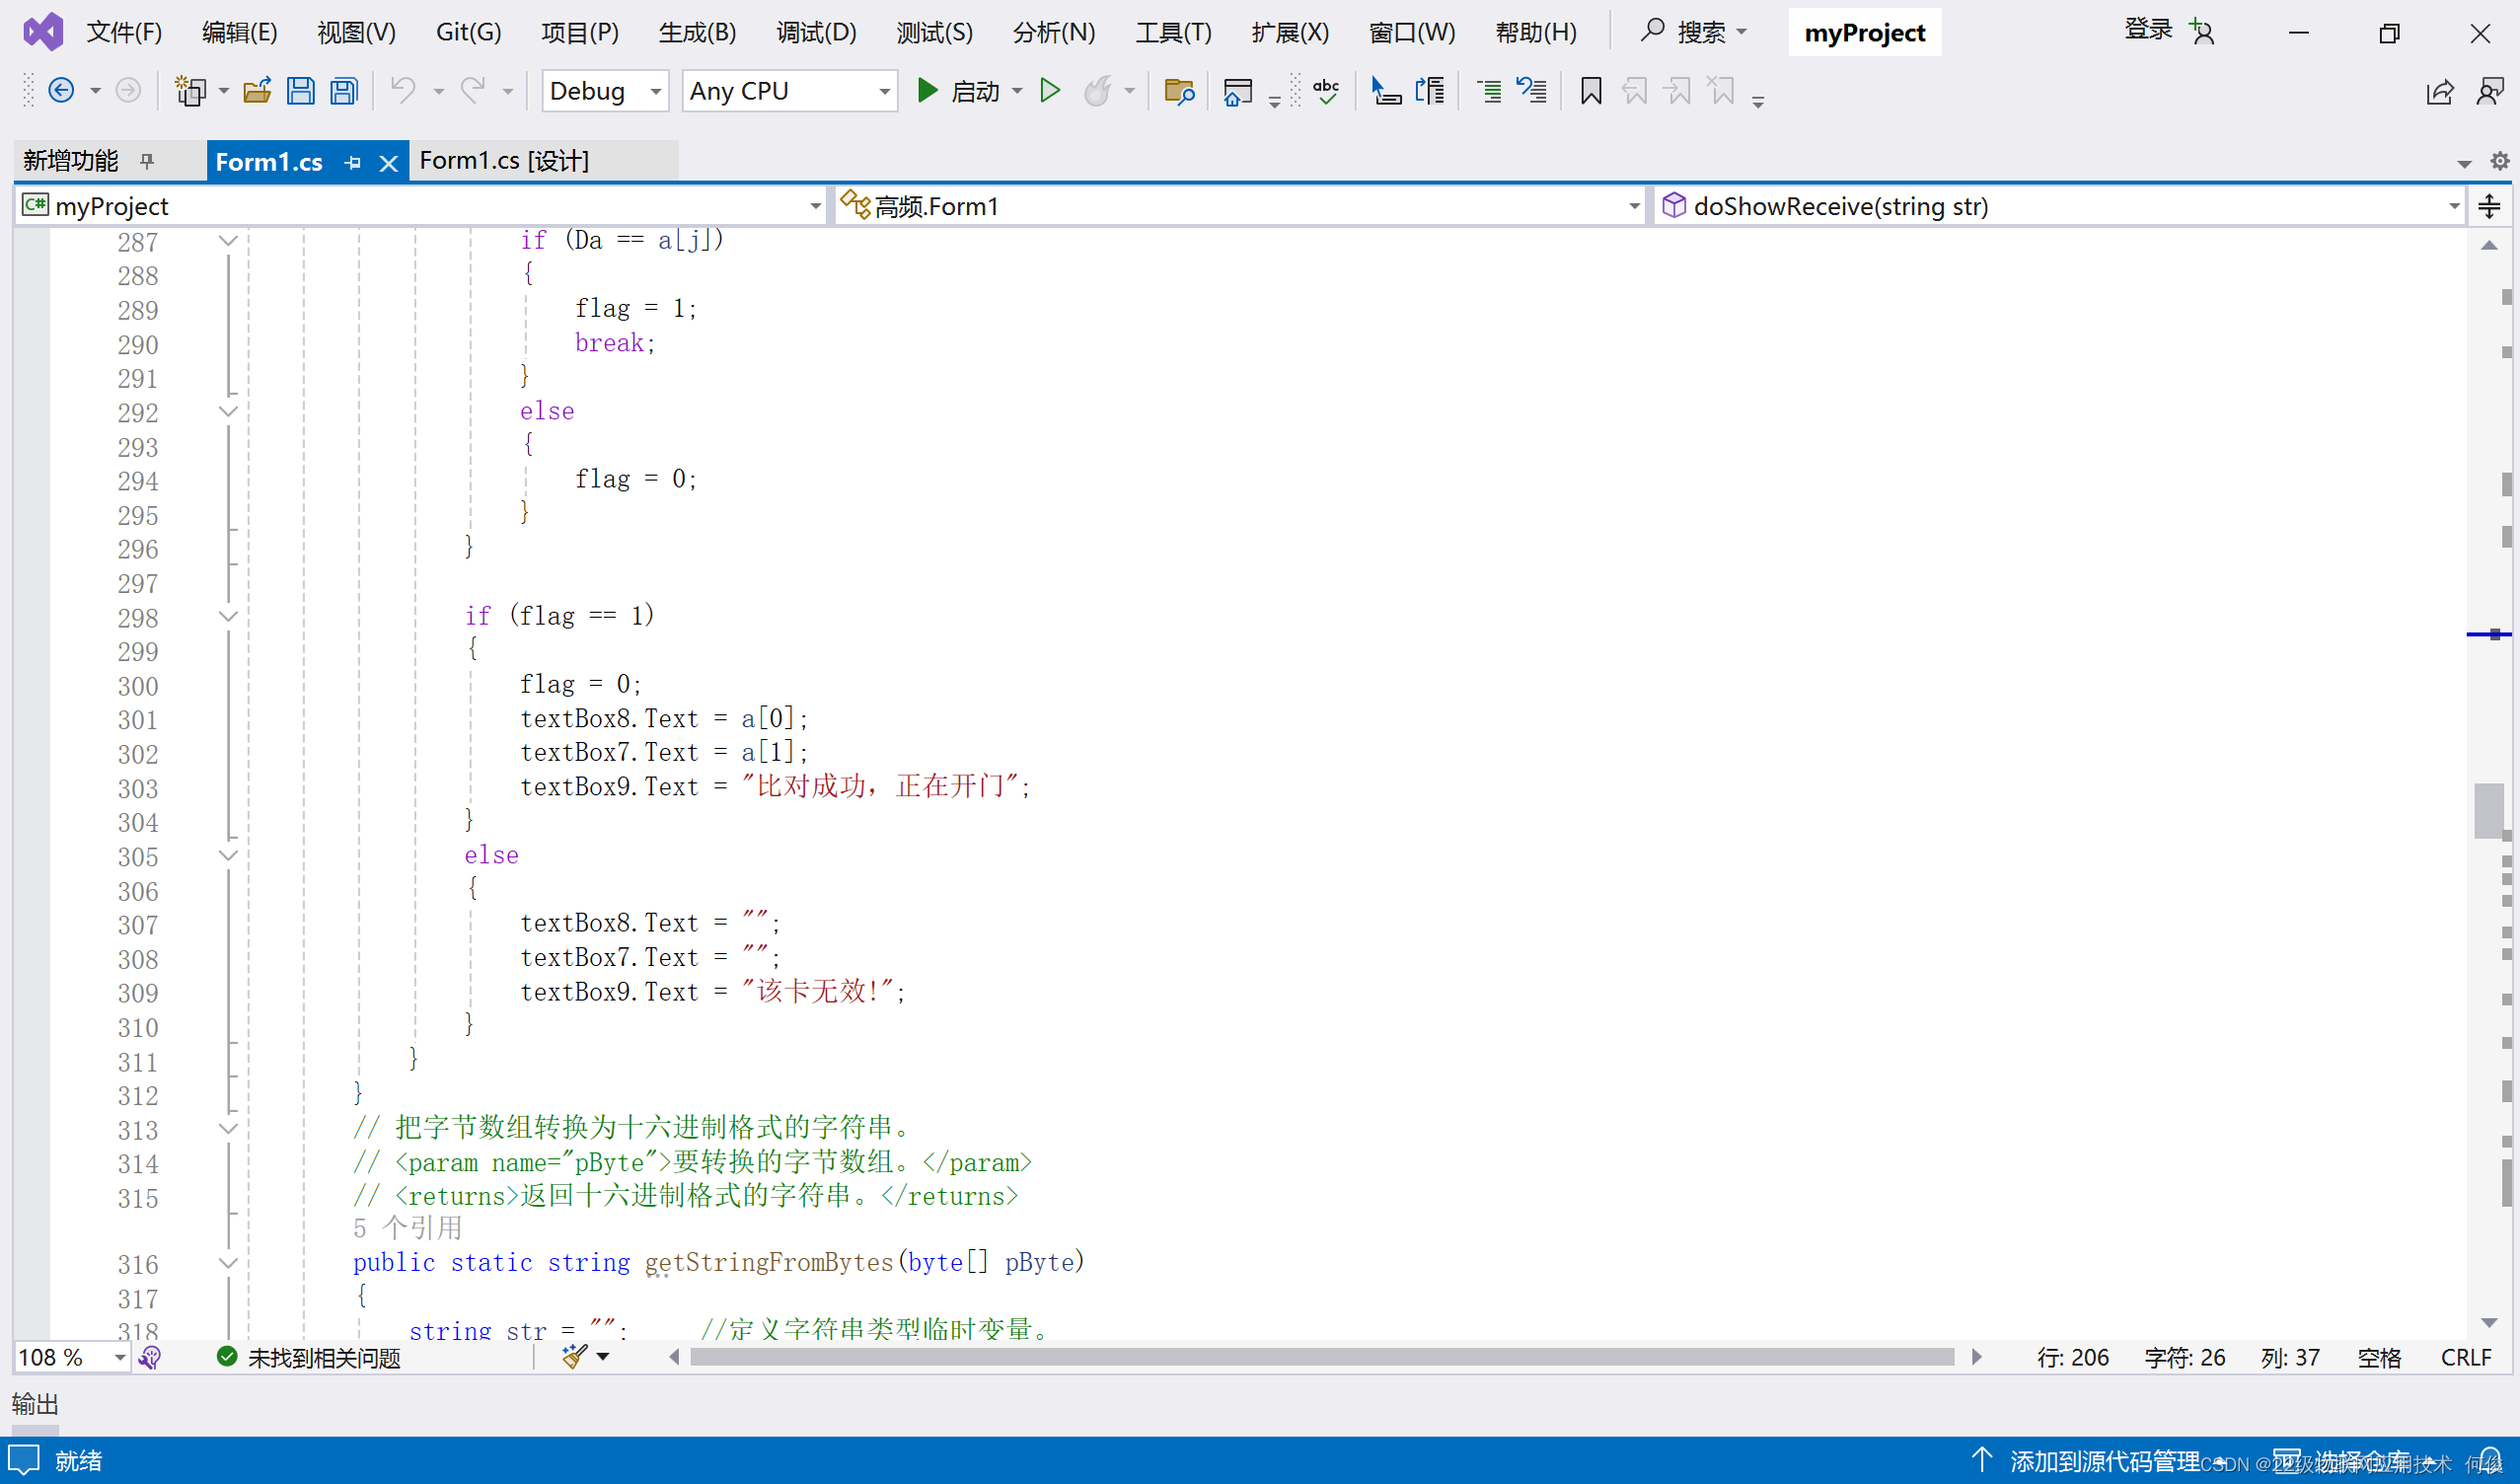
Task: Open the 调试(D) menu
Action: pos(816,32)
